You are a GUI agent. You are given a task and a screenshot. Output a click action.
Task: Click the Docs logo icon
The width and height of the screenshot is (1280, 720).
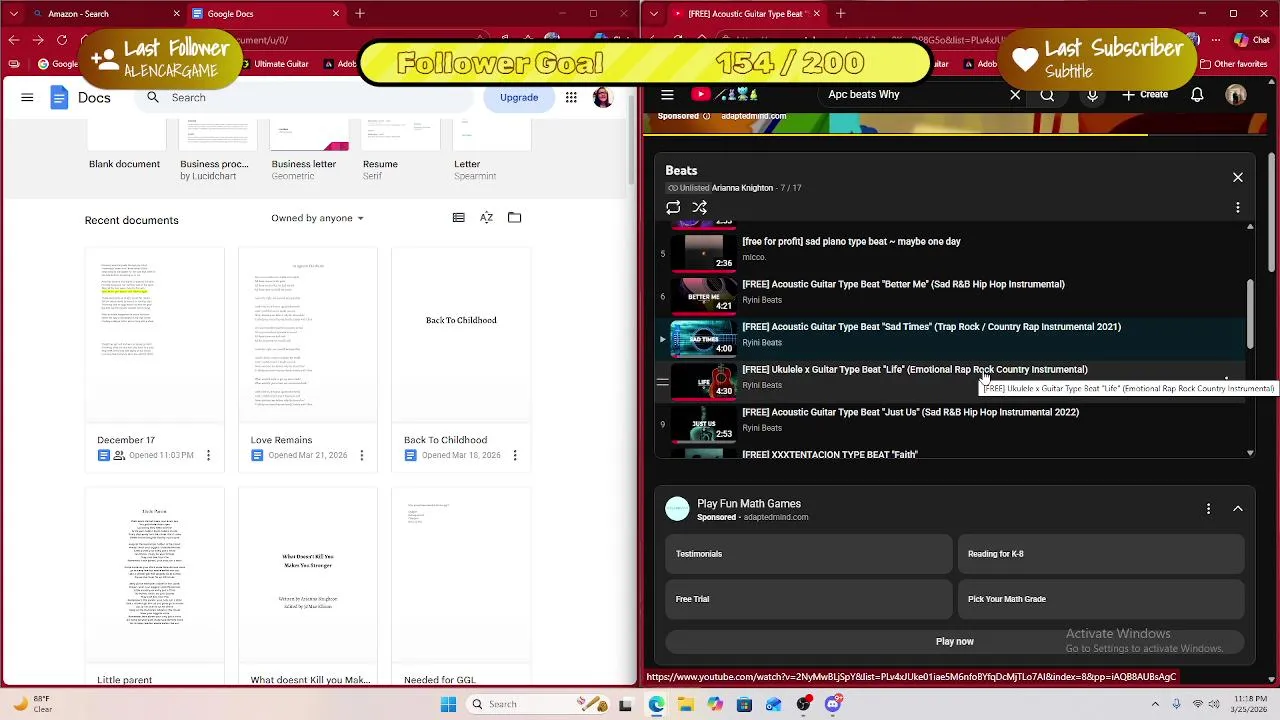(59, 97)
